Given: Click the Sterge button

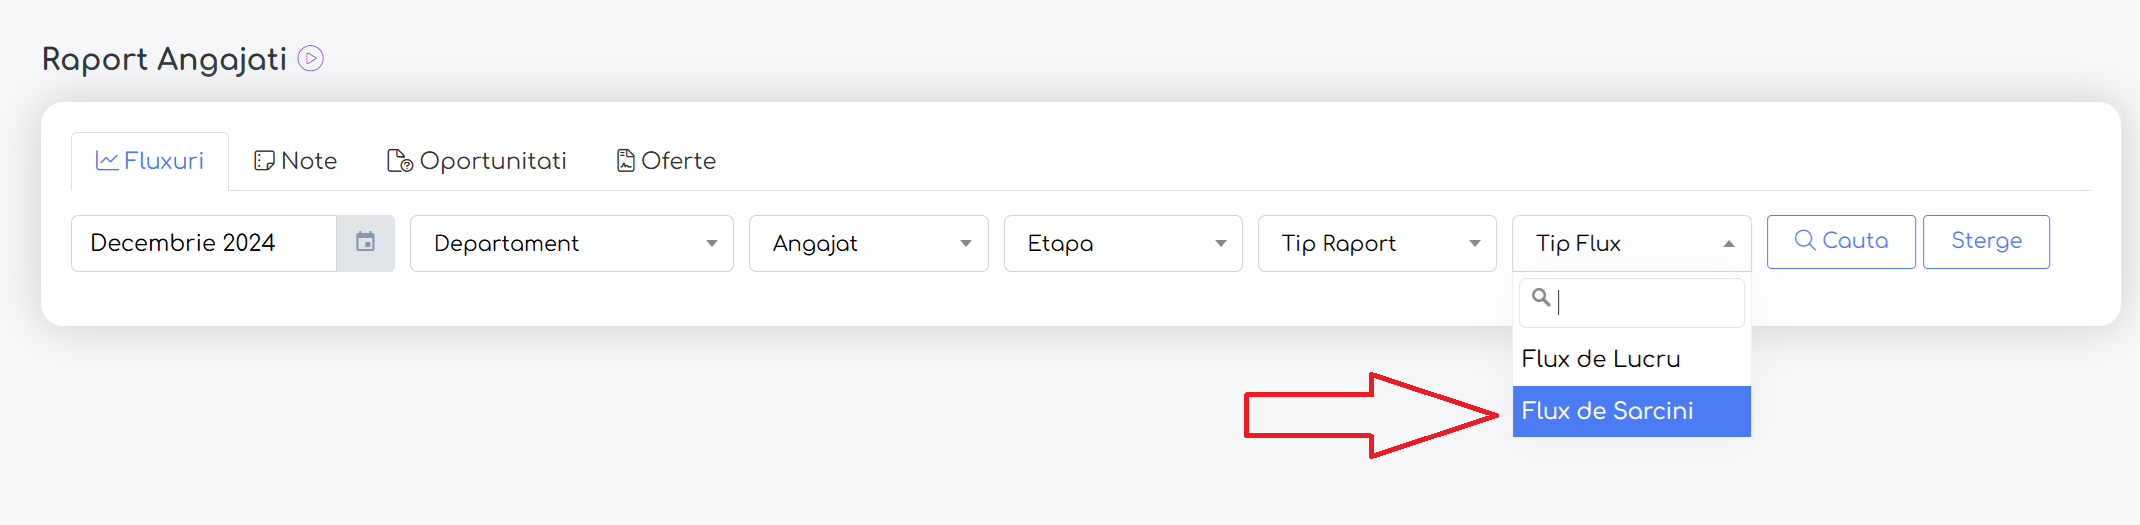Looking at the screenshot, I should pyautogui.click(x=1986, y=241).
